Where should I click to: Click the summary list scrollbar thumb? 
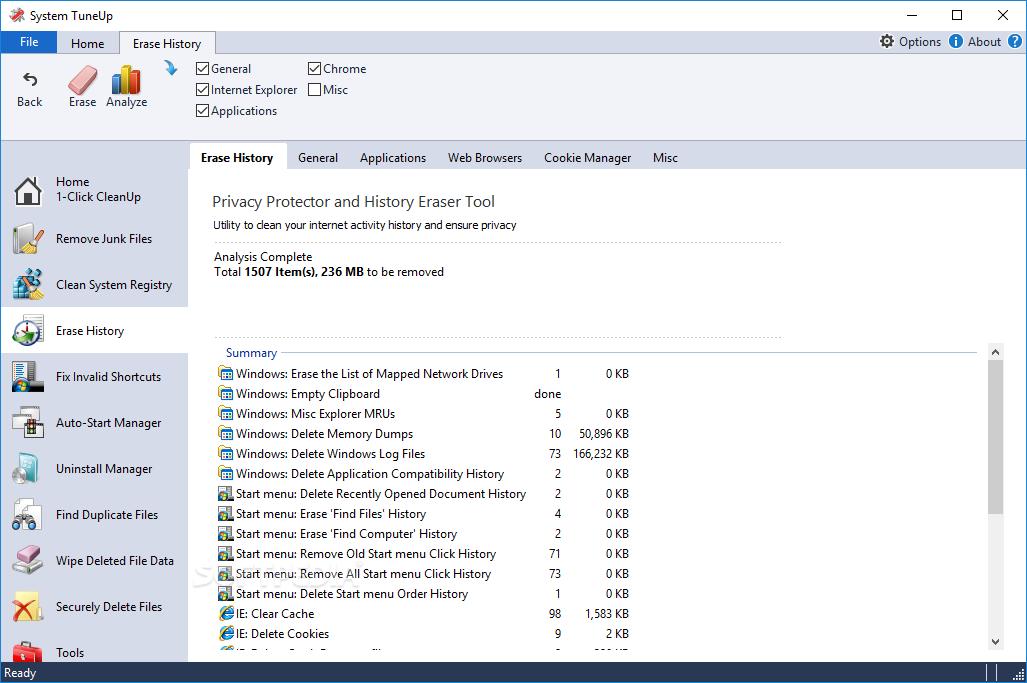coord(995,437)
